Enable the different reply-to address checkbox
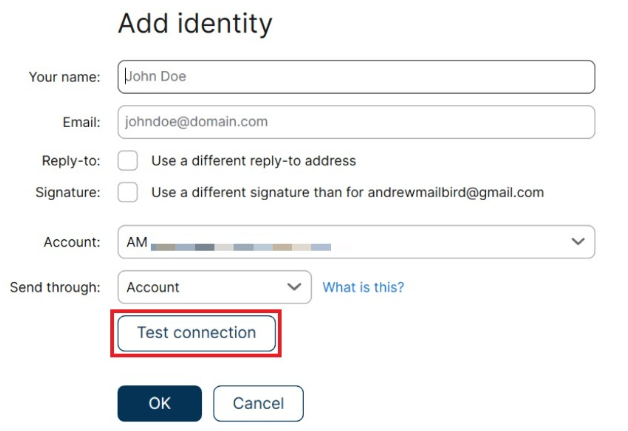 pyautogui.click(x=128, y=161)
